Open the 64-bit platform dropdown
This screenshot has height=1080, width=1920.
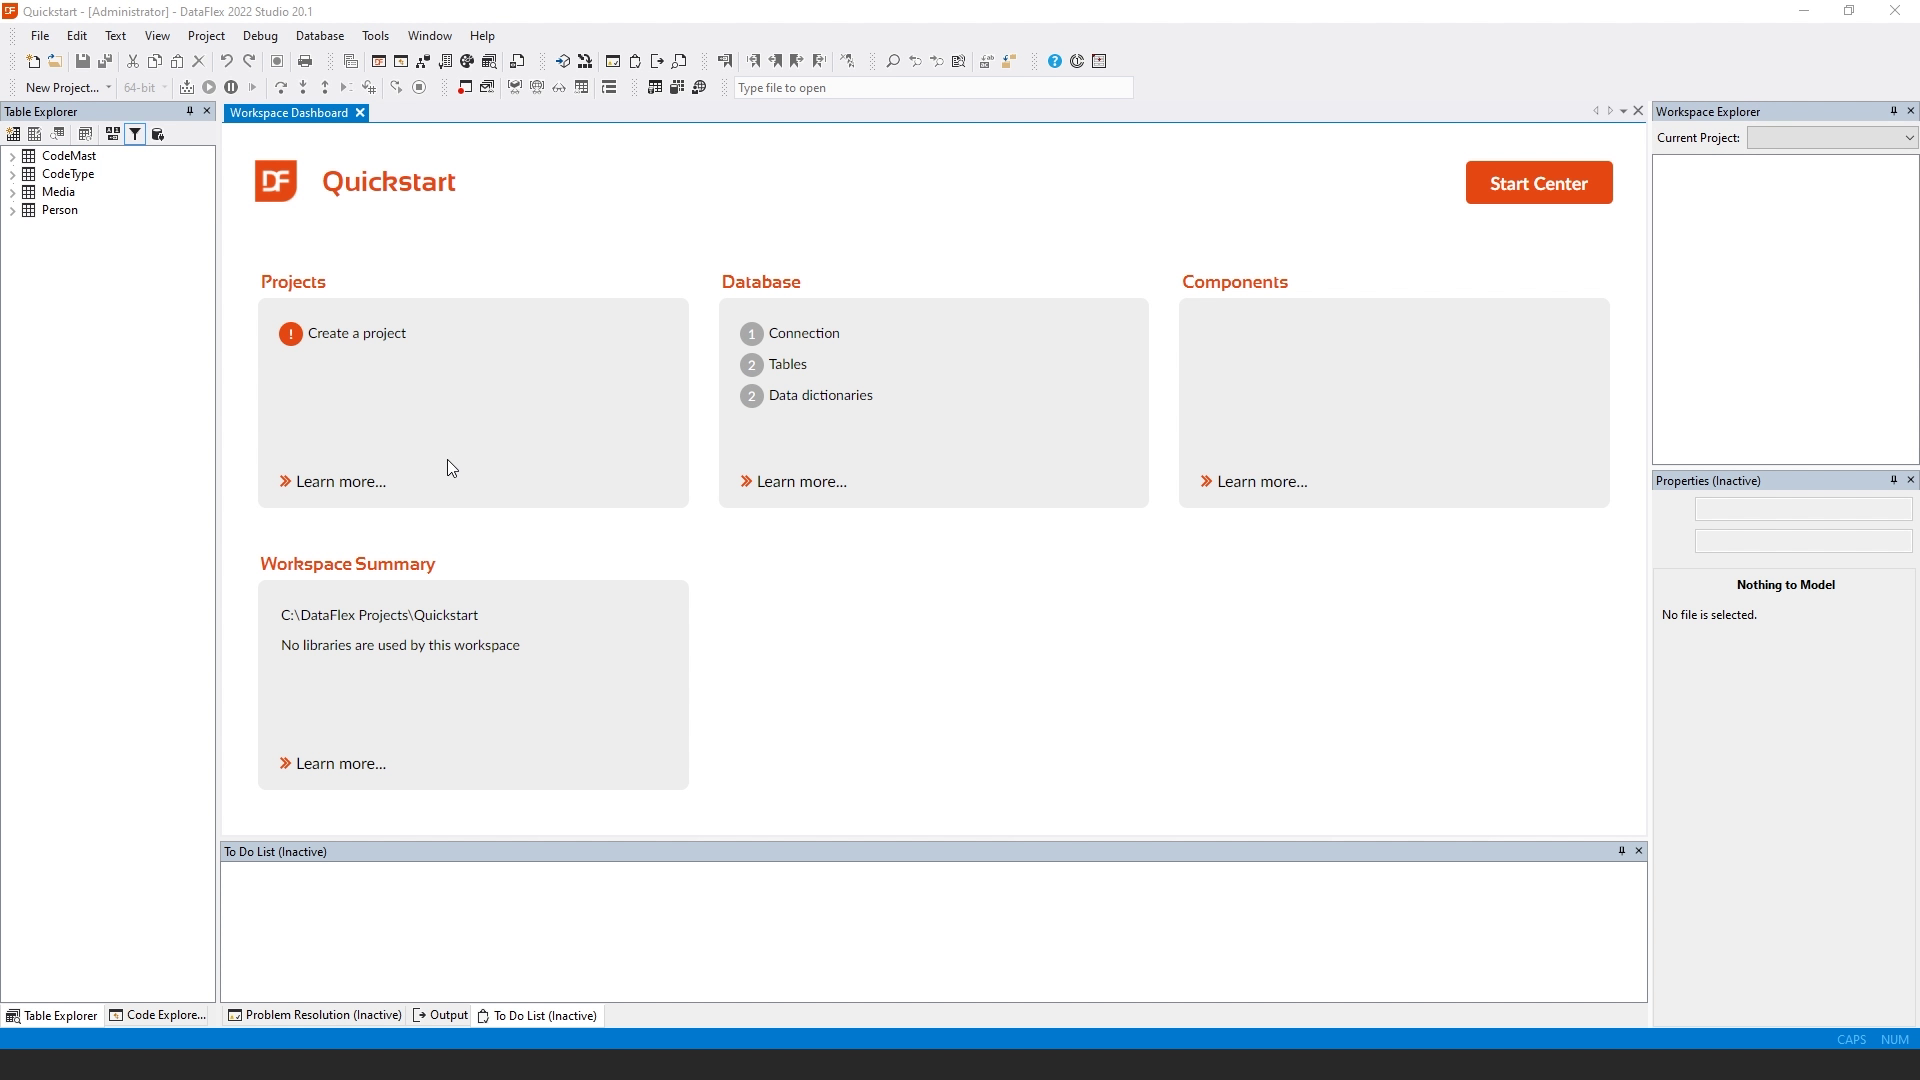coord(164,87)
